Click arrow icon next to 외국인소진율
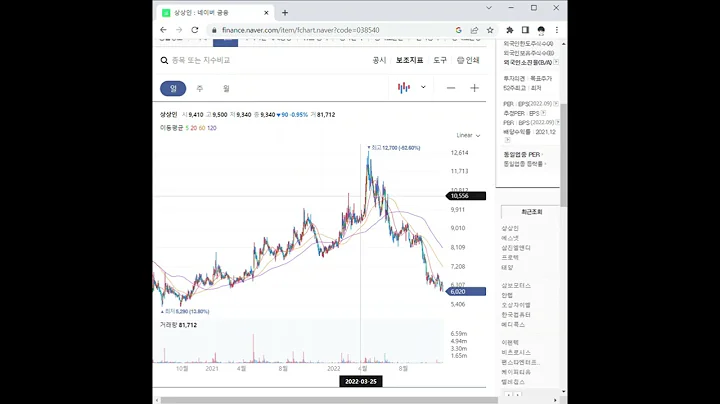This screenshot has height=404, width=720. 556,62
